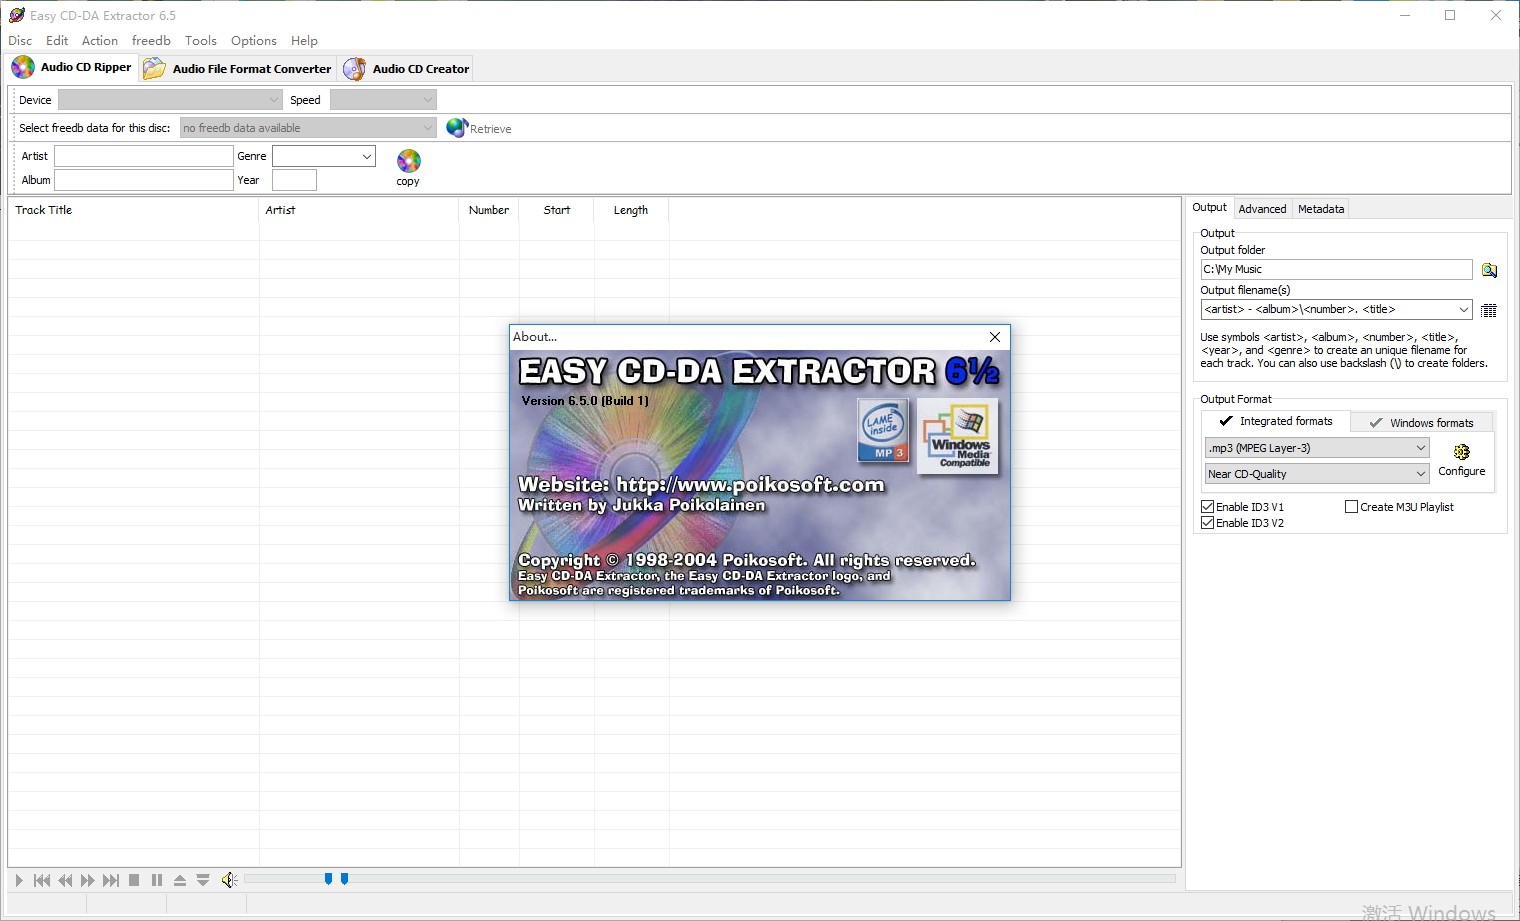This screenshot has height=921, width=1520.
Task: Open the Audio CD Creator icon
Action: pos(354,68)
